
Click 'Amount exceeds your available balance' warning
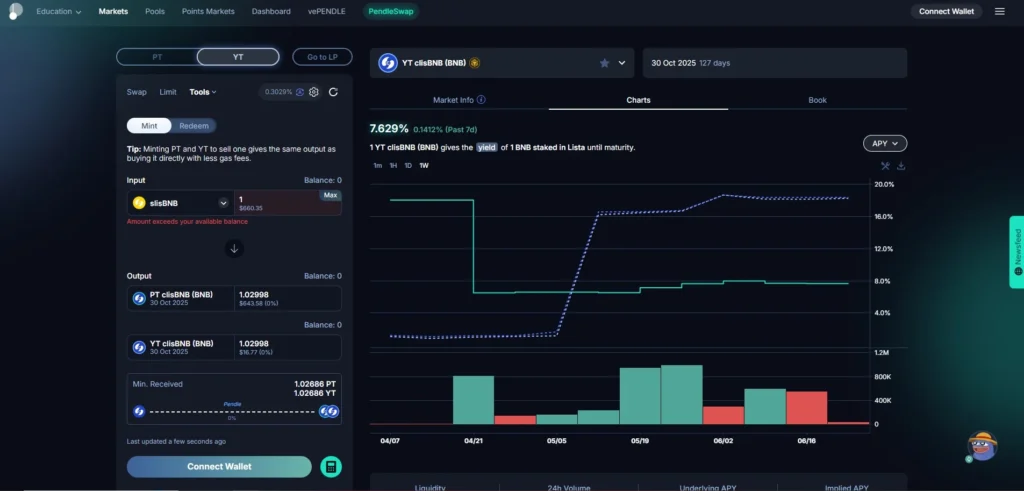coord(187,221)
